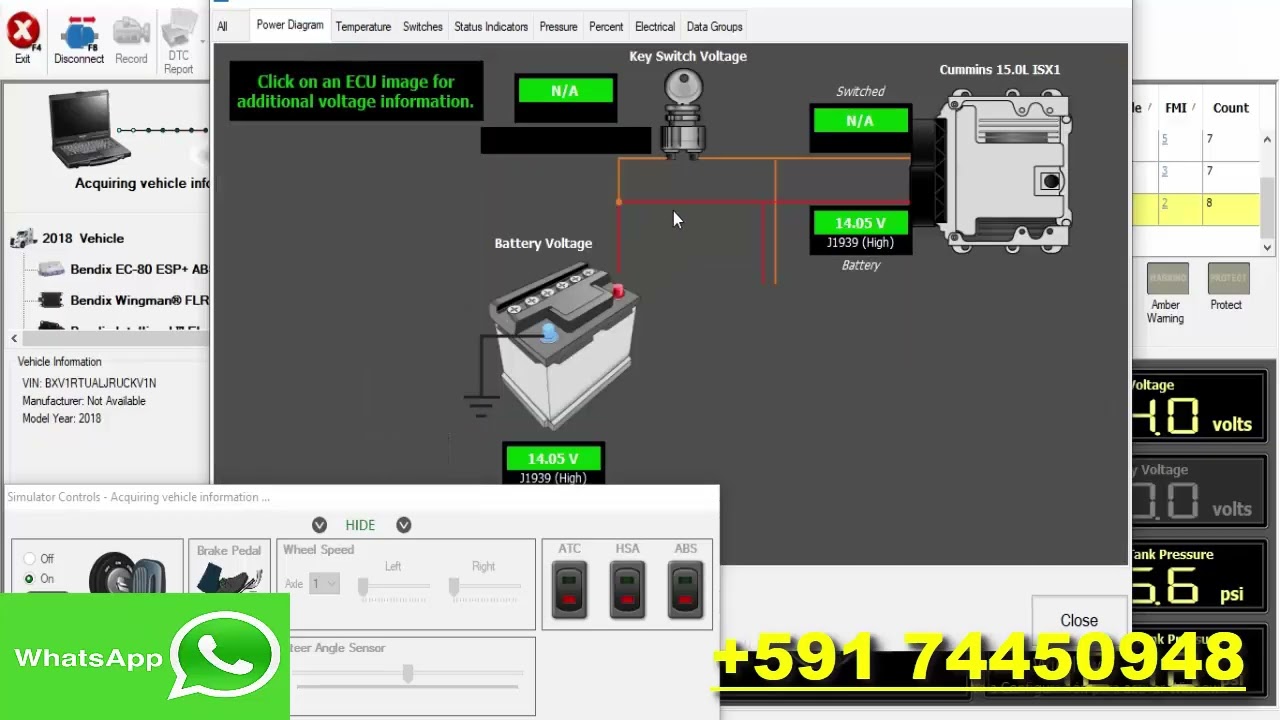Switch to the Switches tab
1280x720 pixels.
(x=423, y=27)
